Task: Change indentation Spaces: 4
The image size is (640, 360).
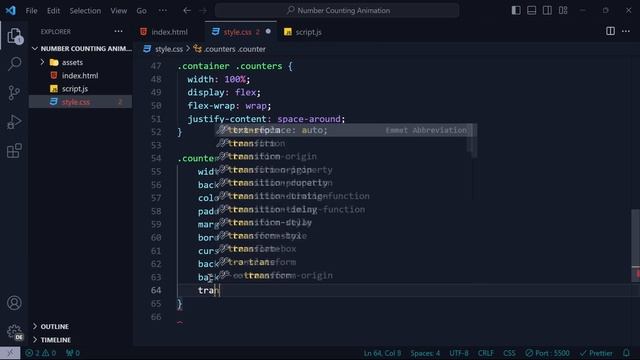Action: click(425, 353)
